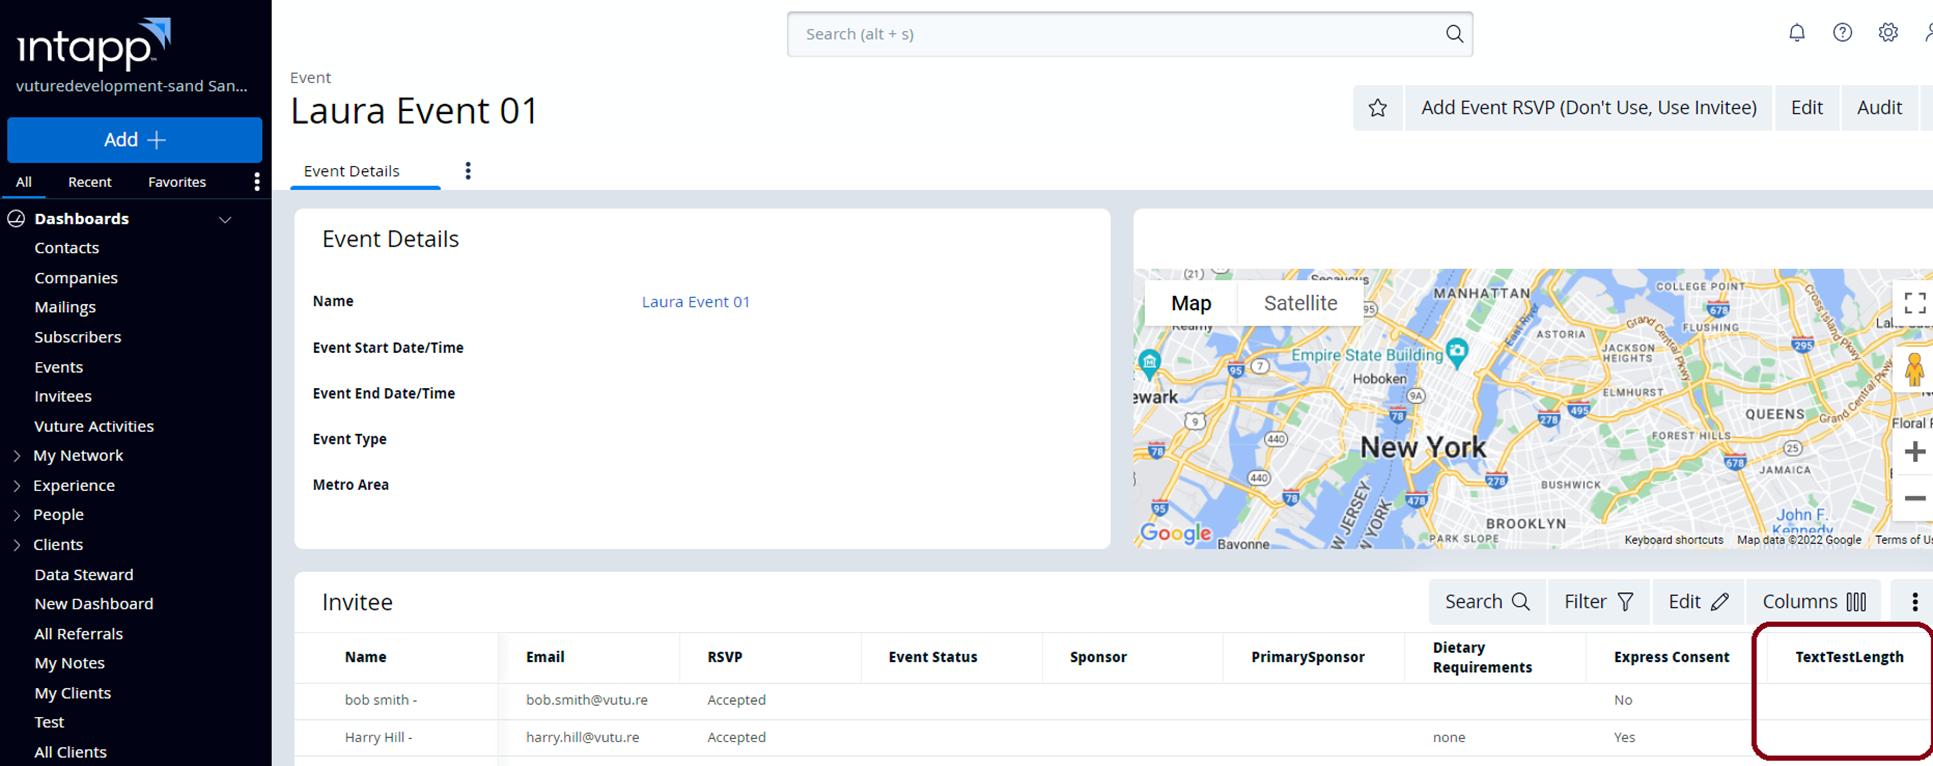
Task: Open Data Steward in sidebar
Action: [84, 575]
